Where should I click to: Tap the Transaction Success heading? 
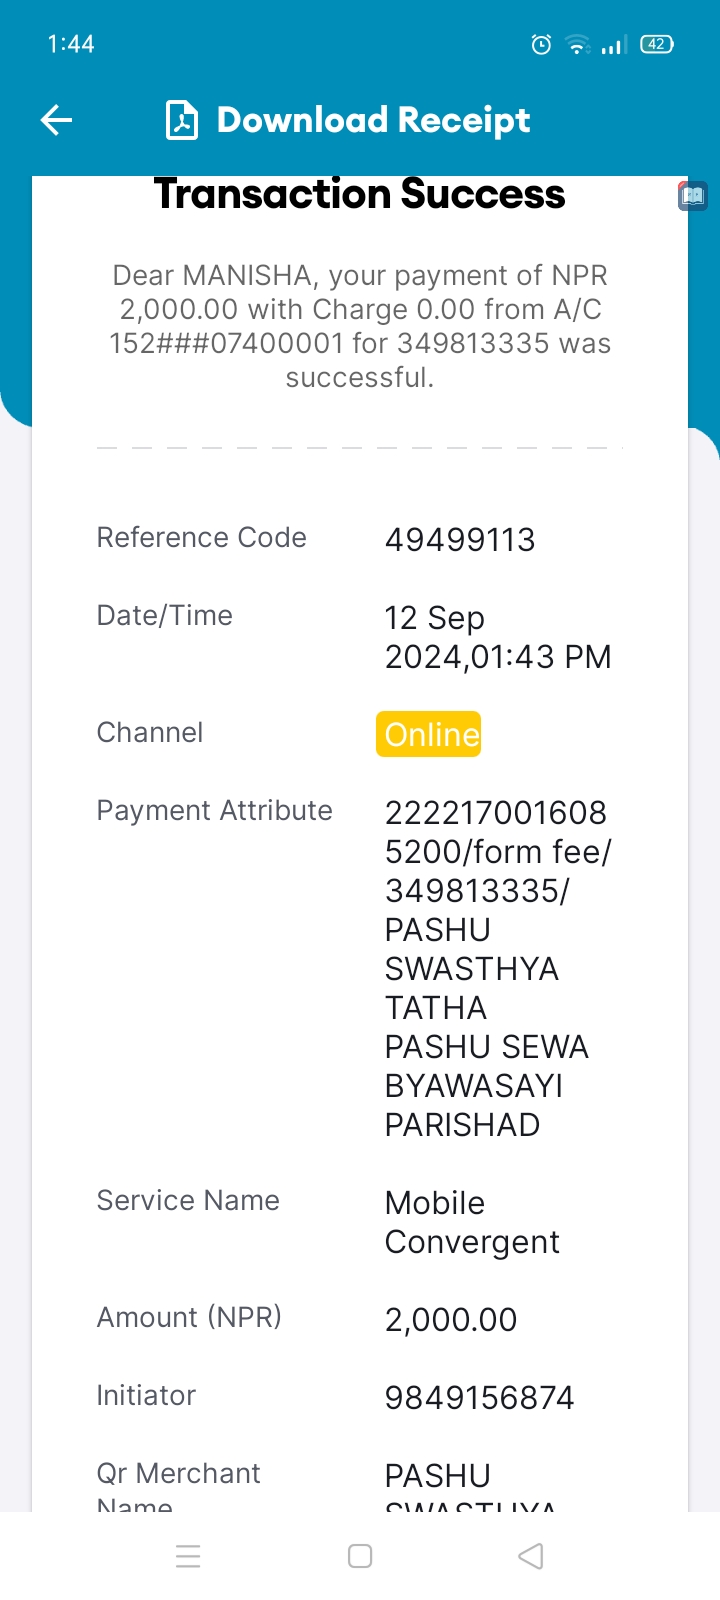[x=360, y=194]
